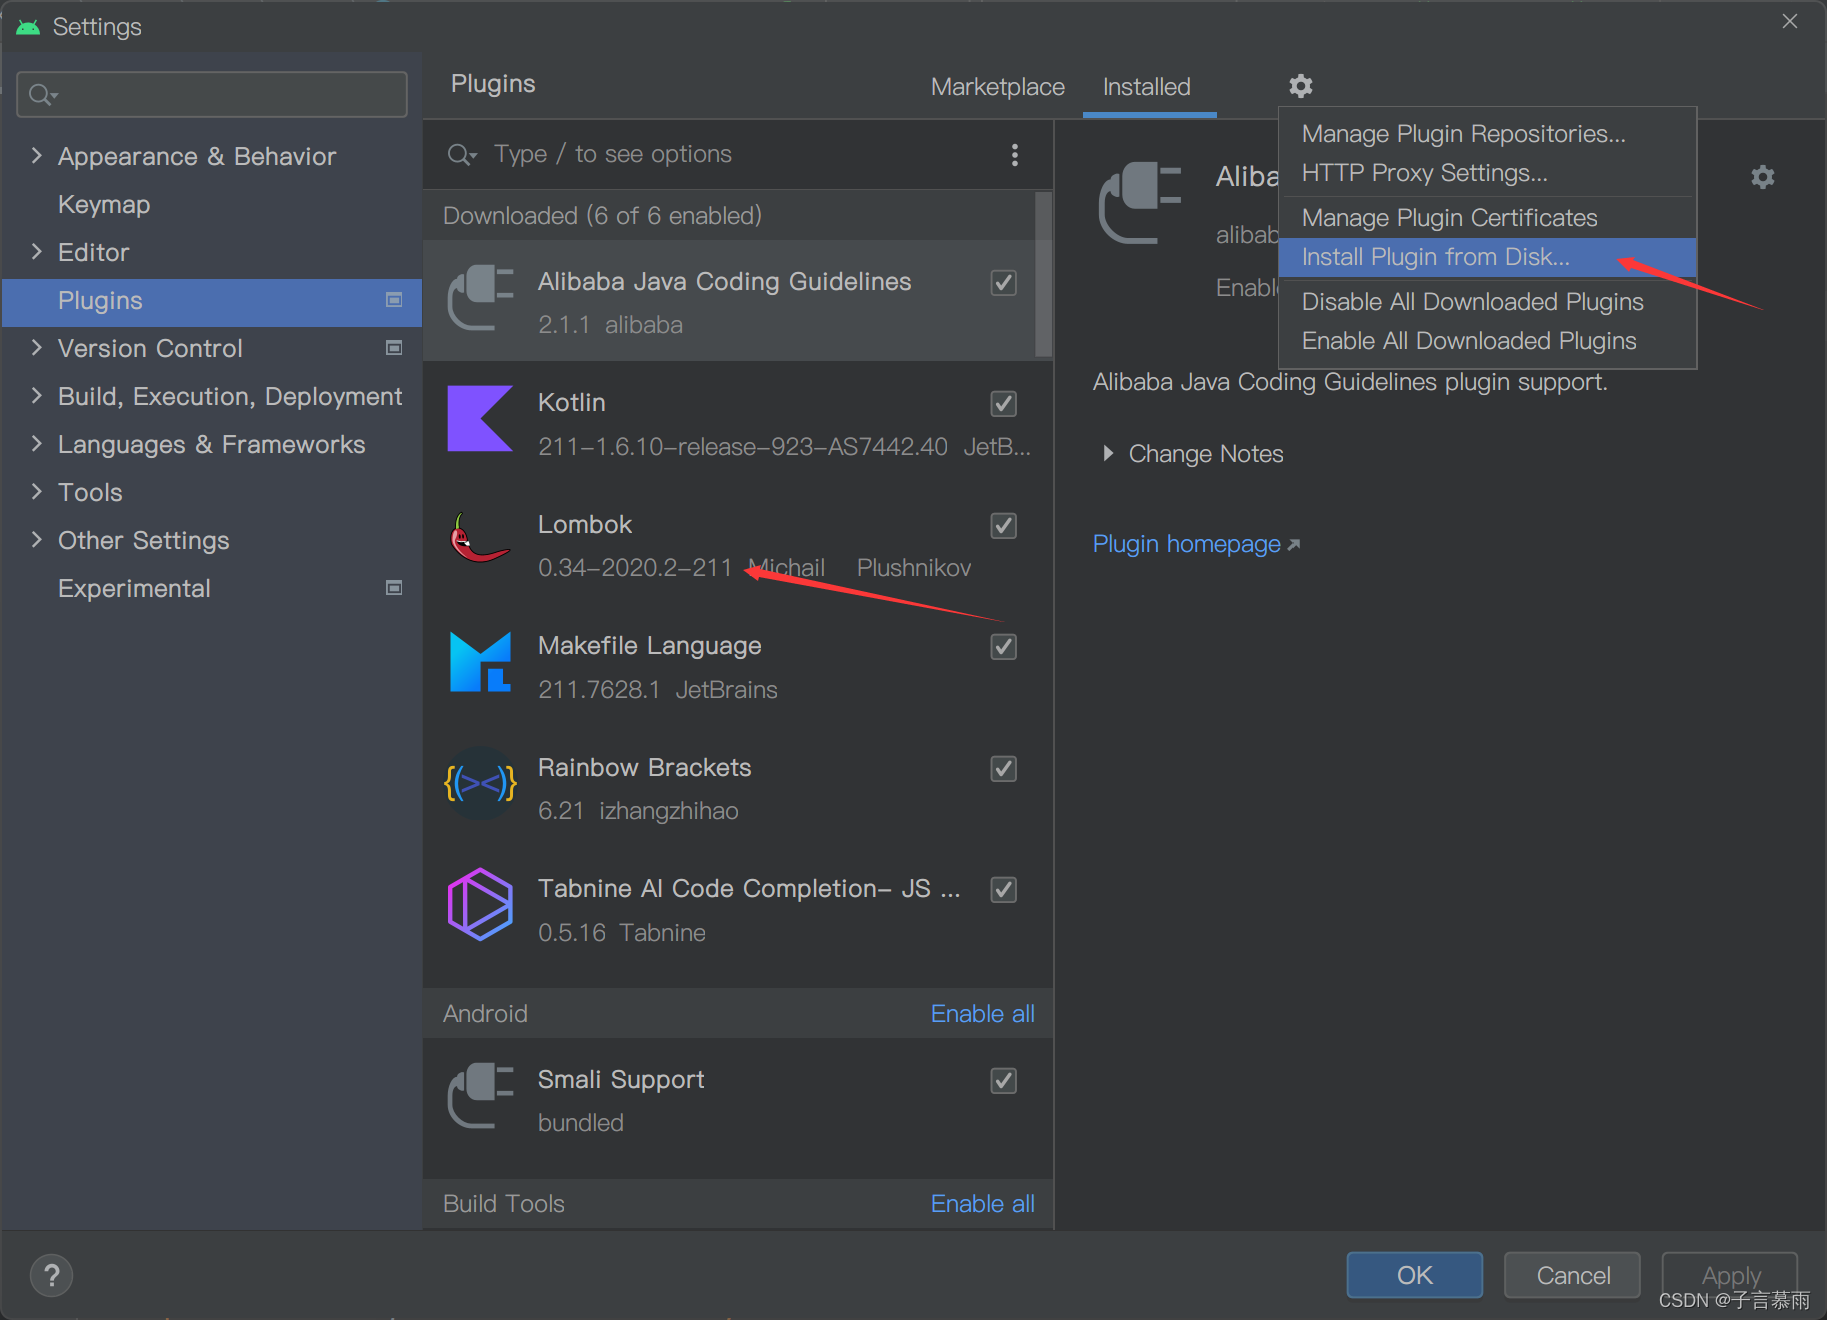Expand the Version Control node

point(37,347)
